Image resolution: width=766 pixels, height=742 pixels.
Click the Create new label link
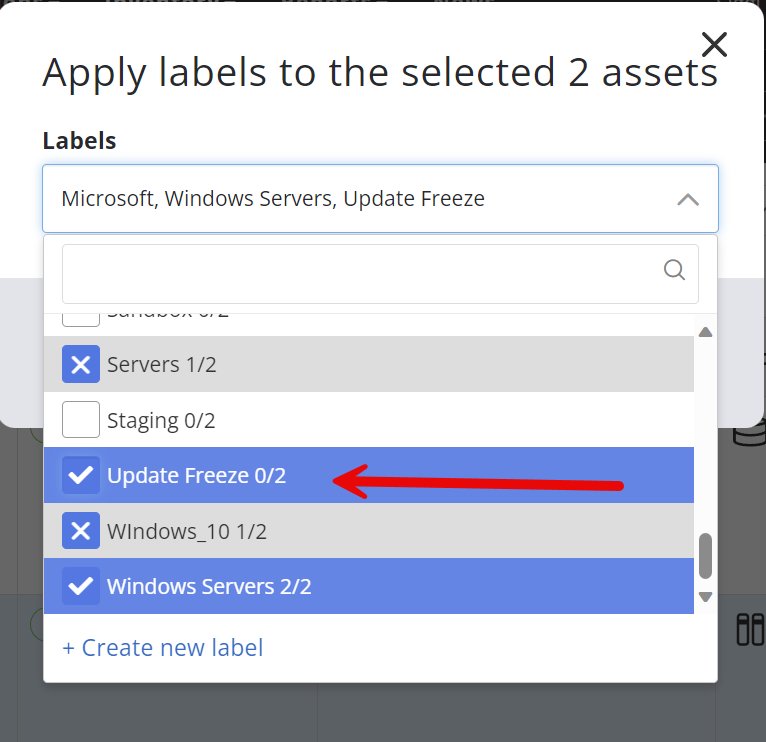(x=172, y=648)
